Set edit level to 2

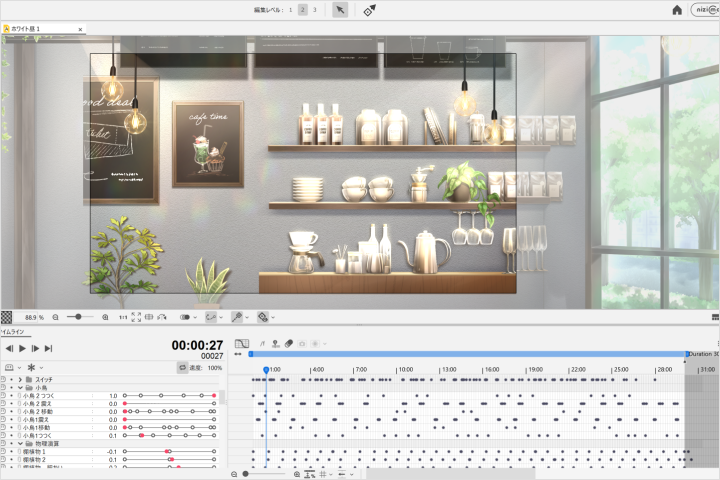point(303,10)
